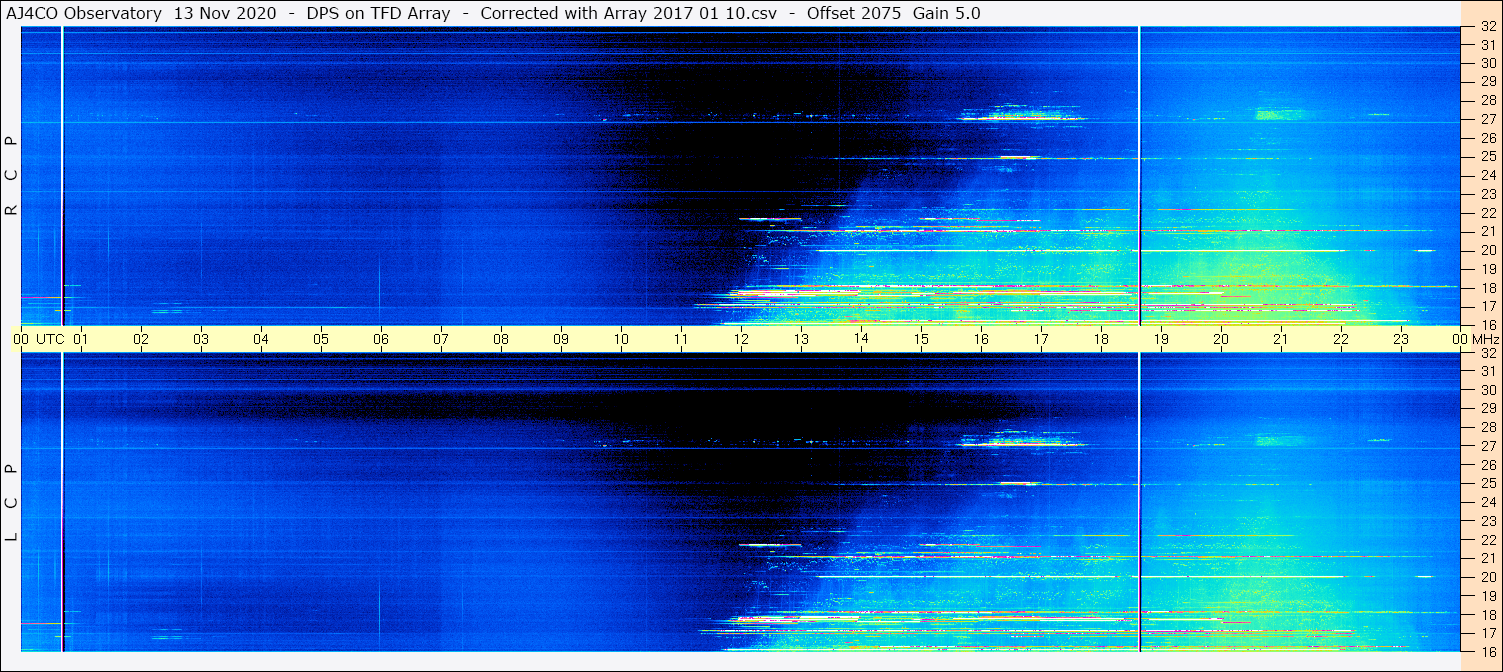Click the 12 hour mark on the UTC axis
The width and height of the screenshot is (1503, 672).
pos(741,339)
